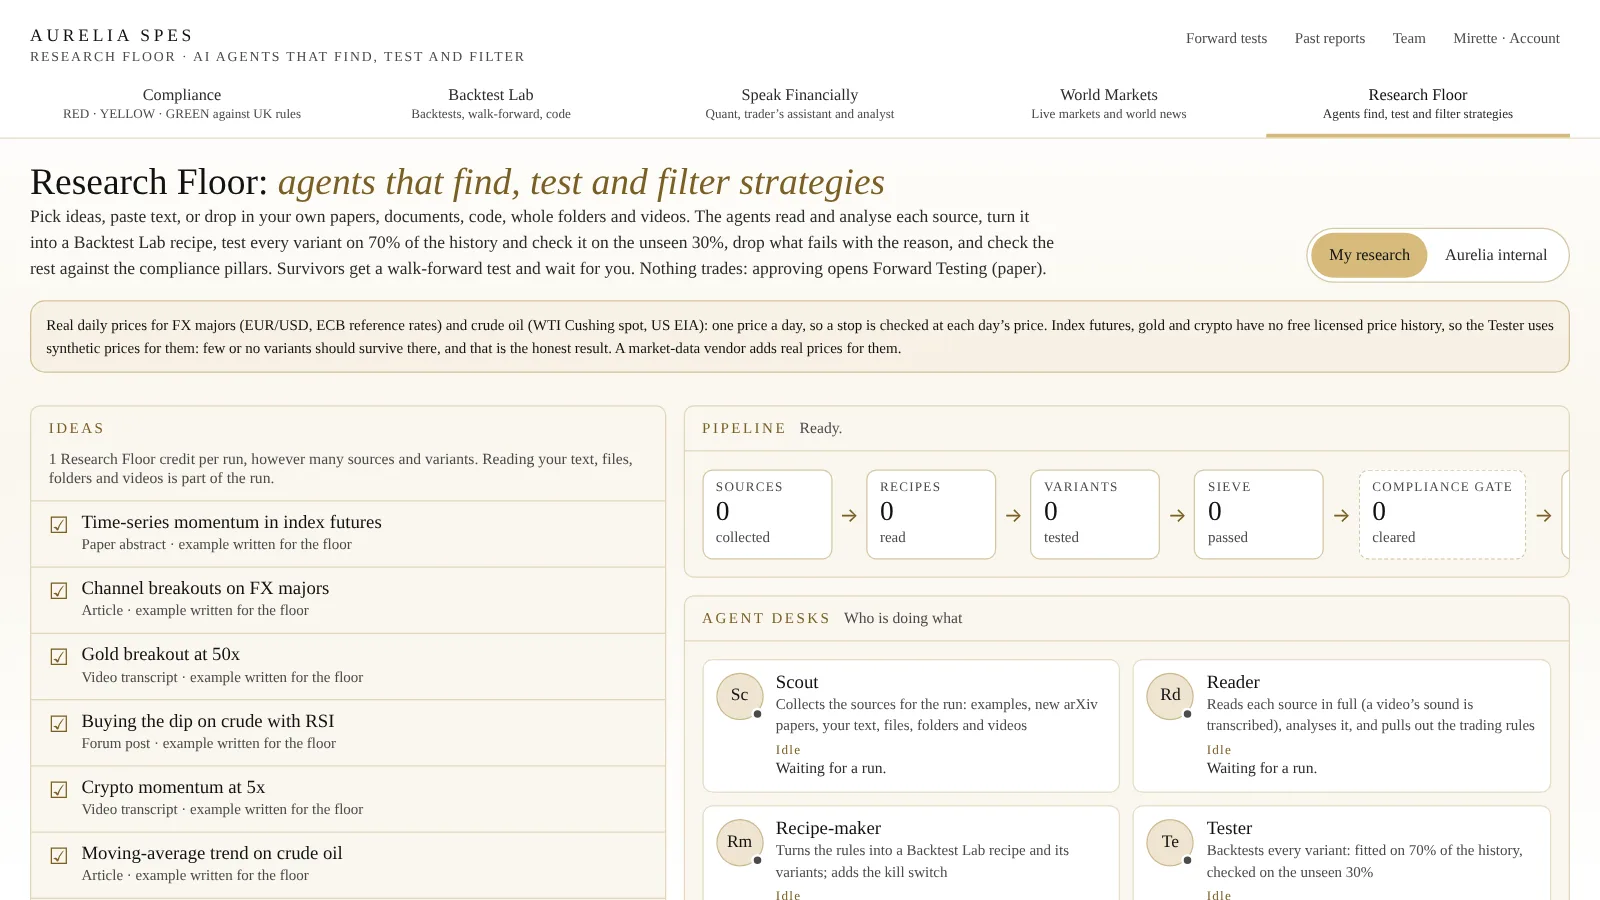This screenshot has width=1600, height=900.
Task: Uncheck Time-series momentum in index futures
Action: click(59, 525)
